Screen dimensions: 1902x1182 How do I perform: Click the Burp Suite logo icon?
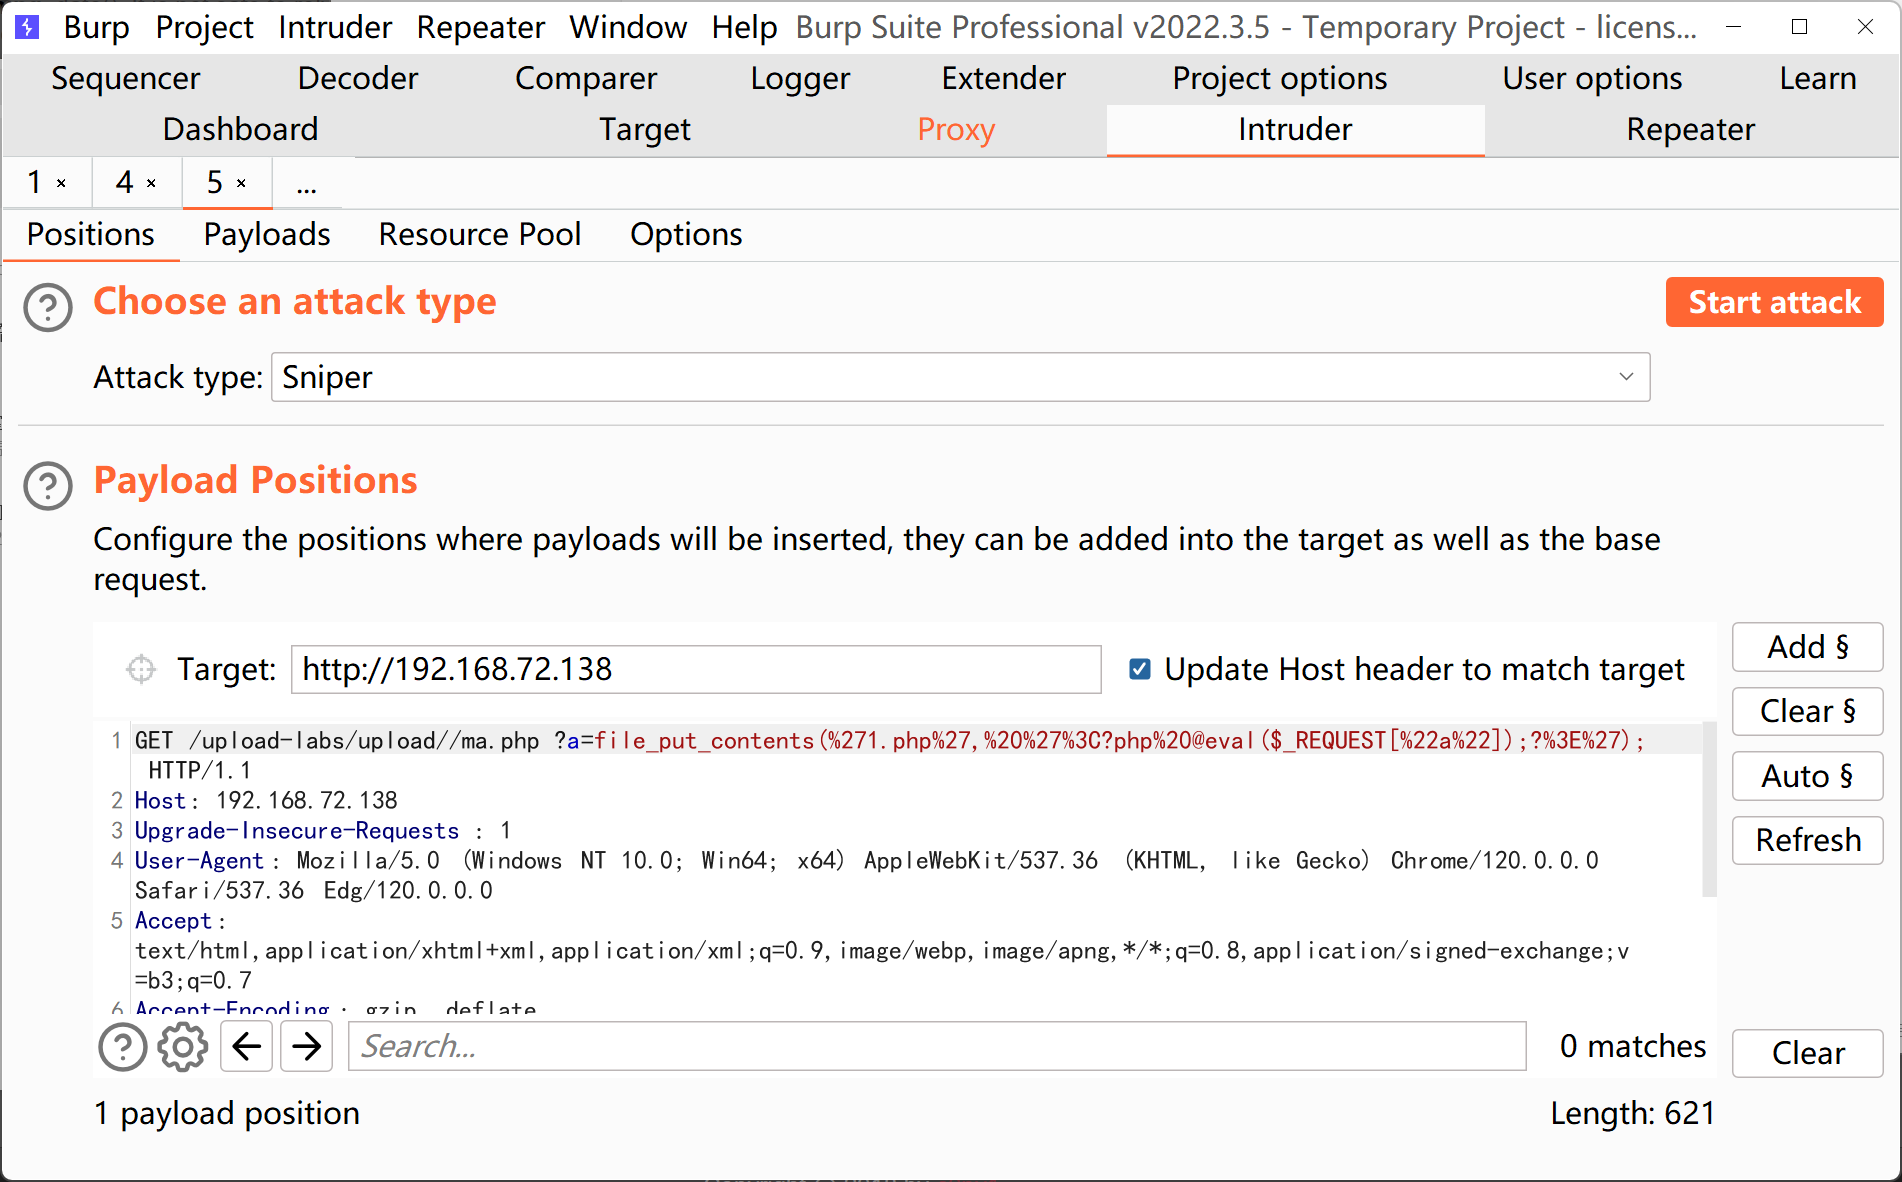(28, 27)
